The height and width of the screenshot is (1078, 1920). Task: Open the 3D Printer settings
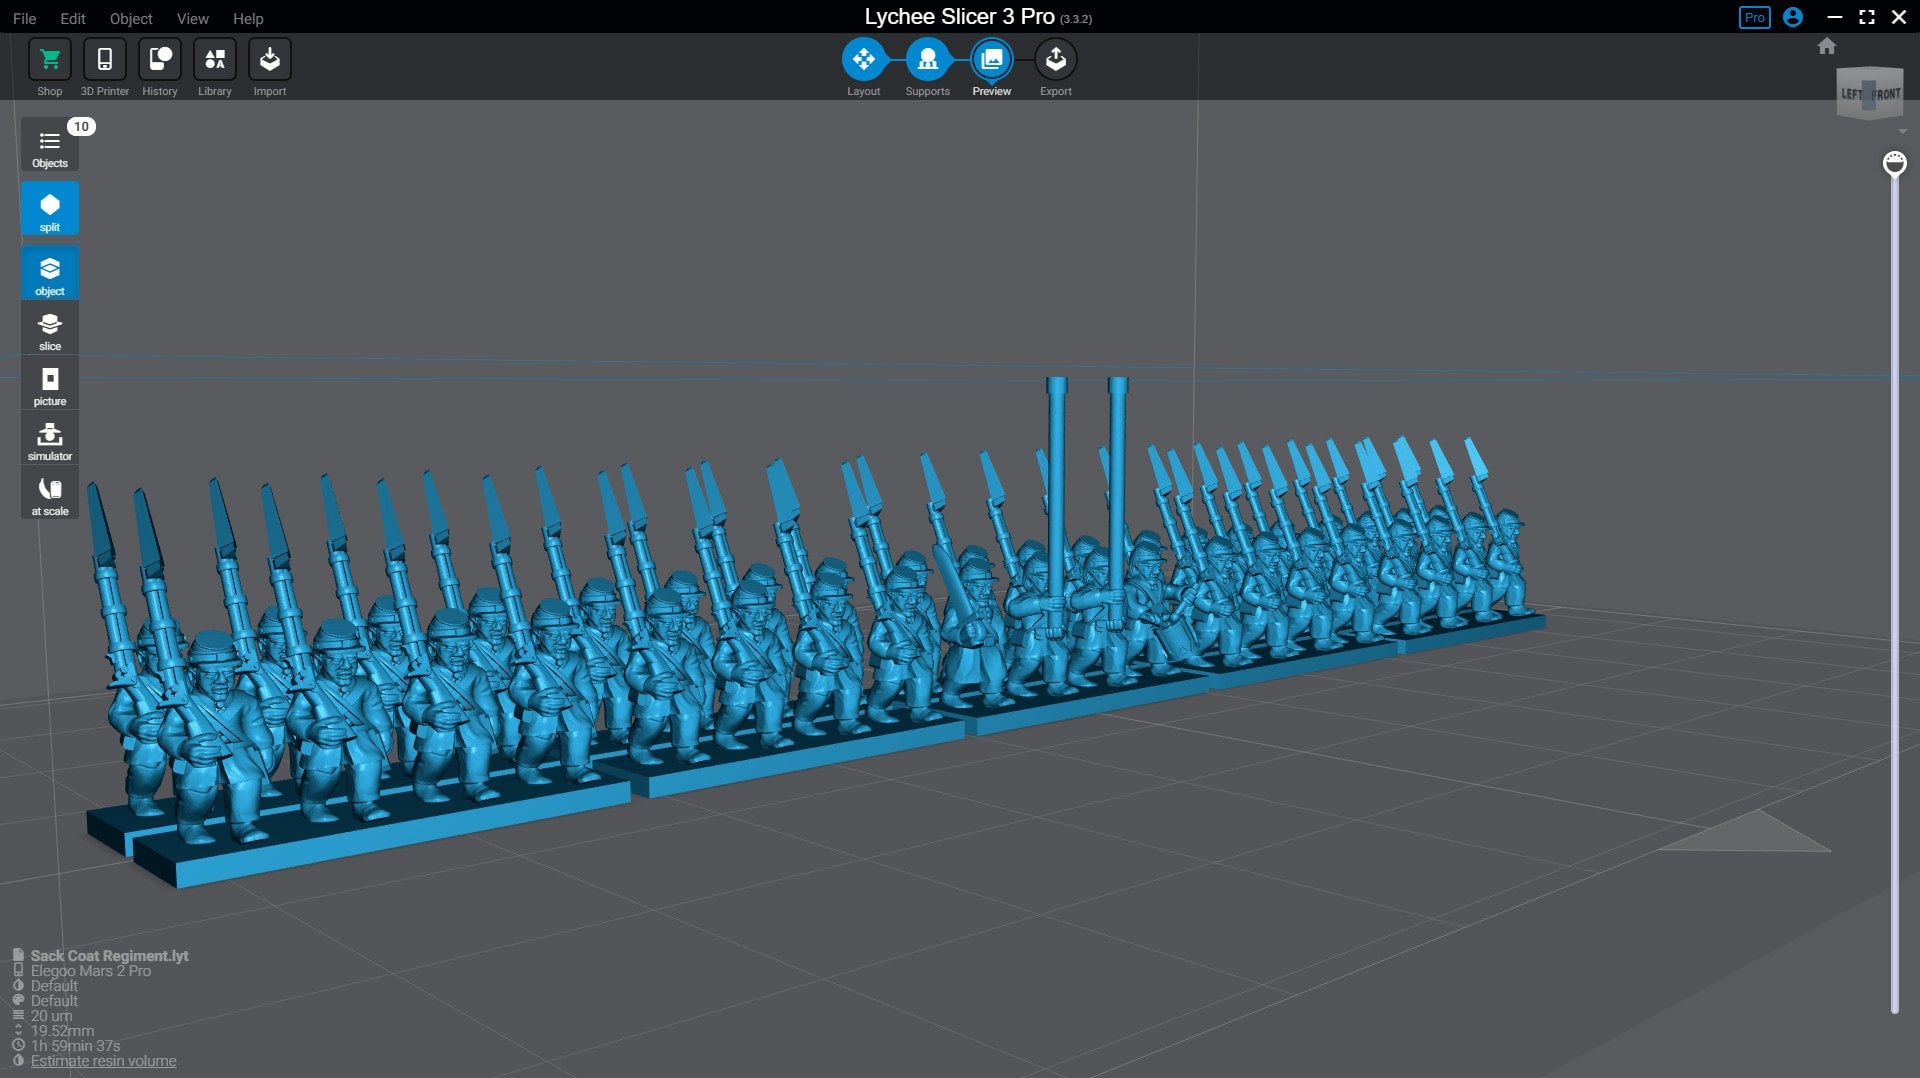point(104,60)
